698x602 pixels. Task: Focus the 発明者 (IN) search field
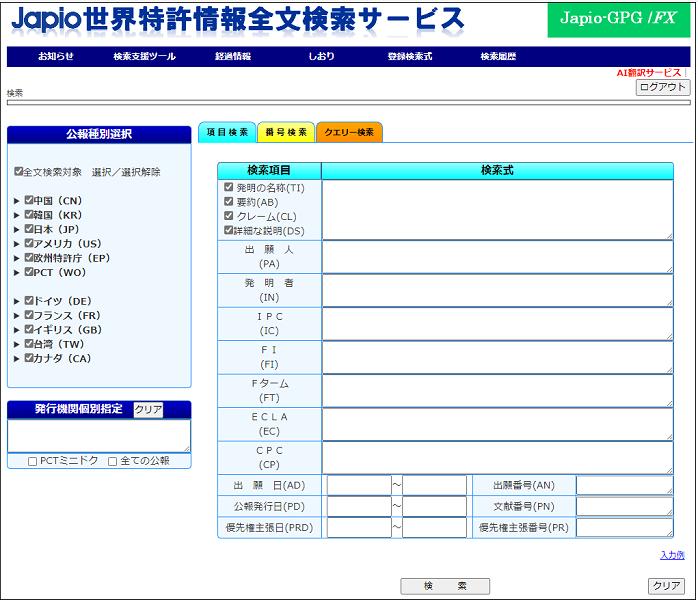pyautogui.click(x=498, y=290)
